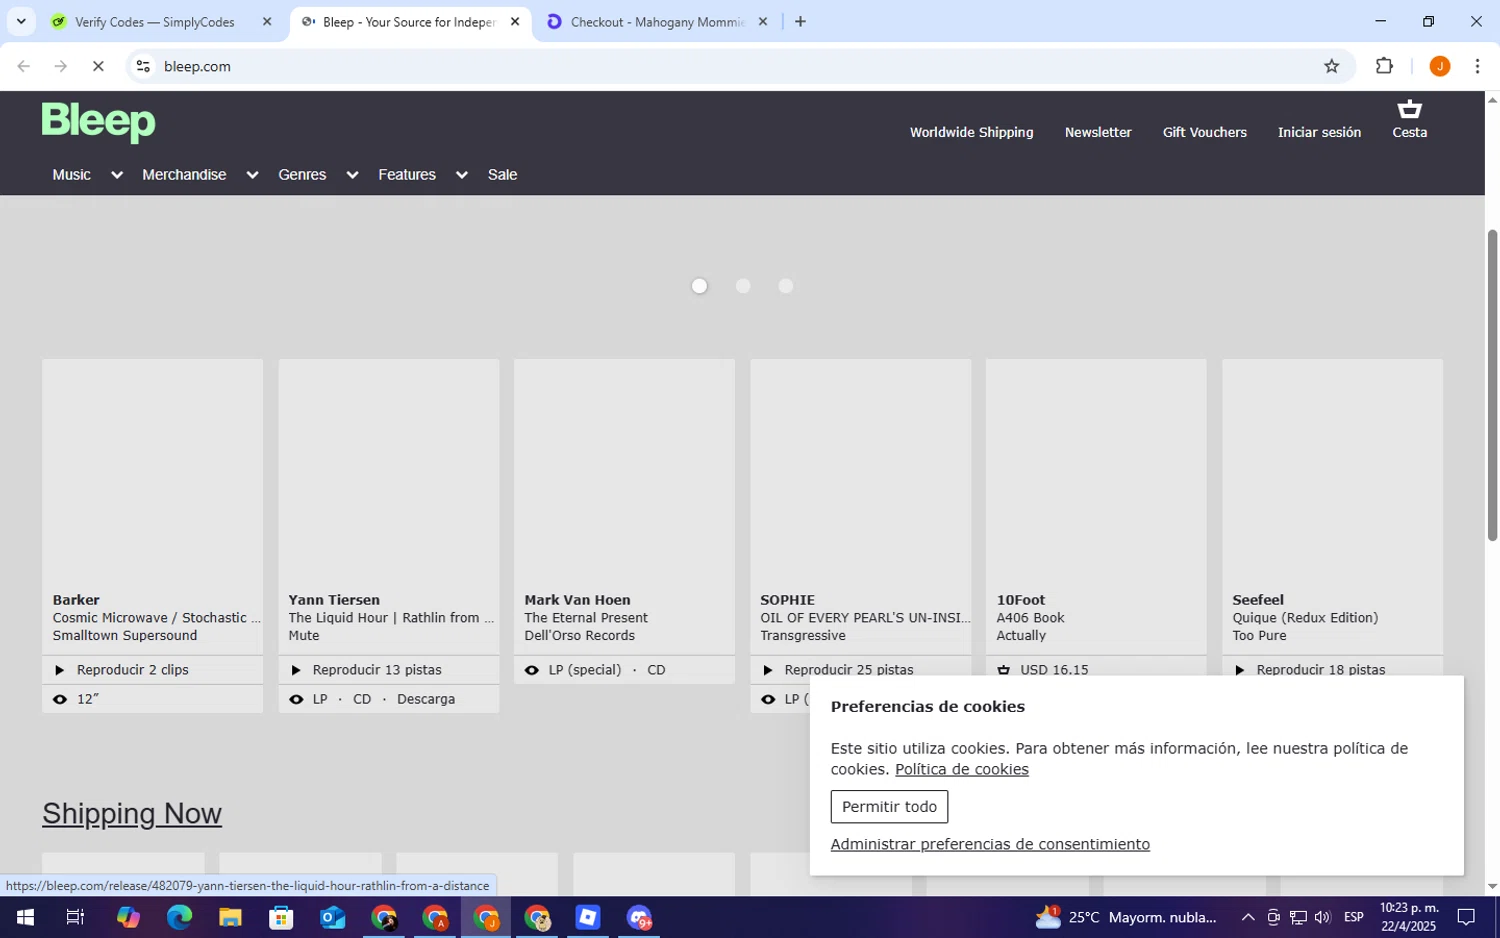Image resolution: width=1500 pixels, height=938 pixels.
Task: Click eye icon beside LP (special)
Action: 531,670
